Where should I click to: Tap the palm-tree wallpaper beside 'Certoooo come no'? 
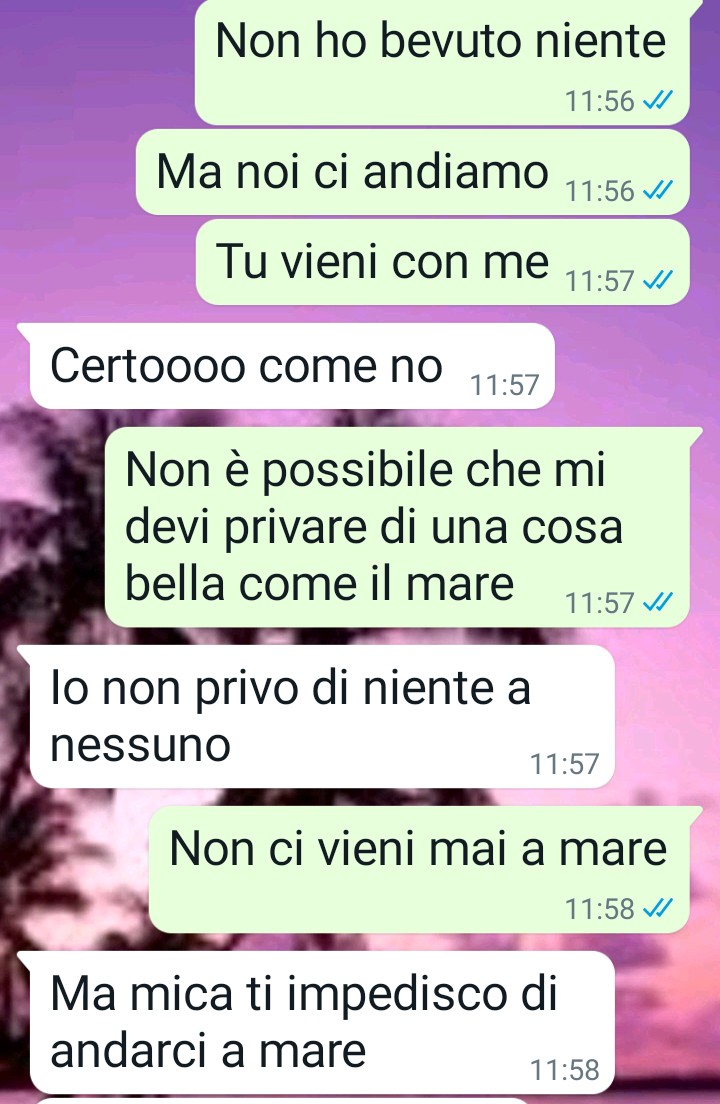[633, 366]
